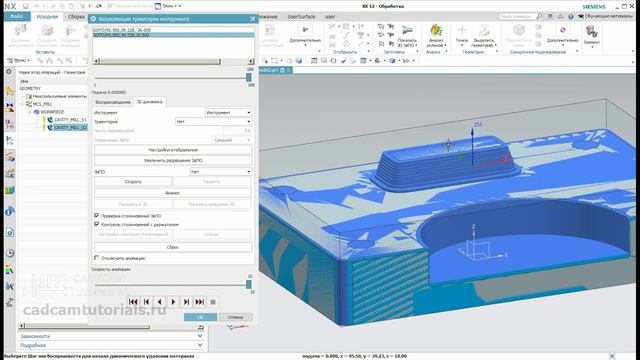The width and height of the screenshot is (640, 360).
Task: Jump to the end of the toolpath
Action: (200, 302)
